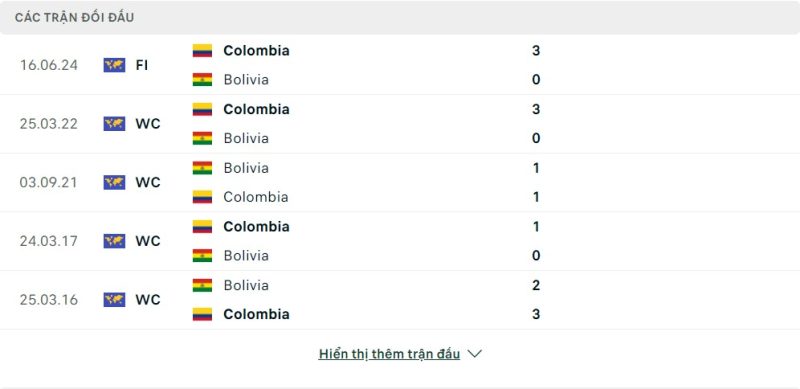Click the Colombia flag in the 16.06.24 match
Image resolution: width=800 pixels, height=389 pixels.
(202, 51)
